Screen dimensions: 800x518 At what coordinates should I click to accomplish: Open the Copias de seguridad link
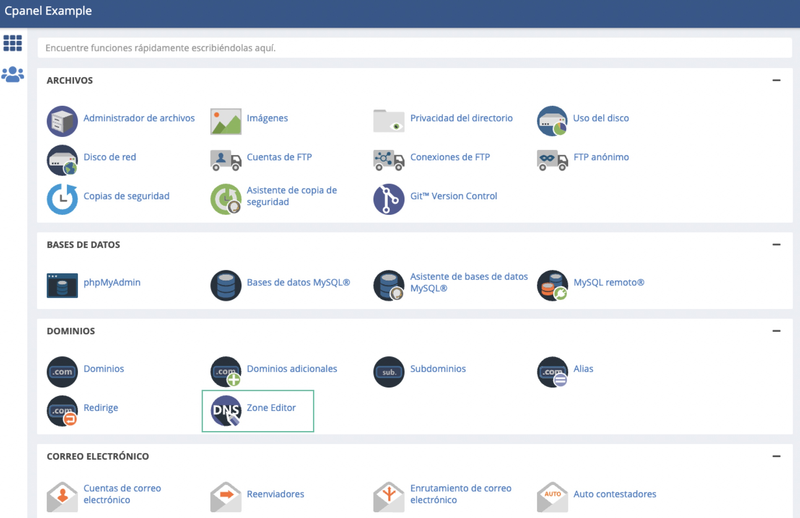126,196
